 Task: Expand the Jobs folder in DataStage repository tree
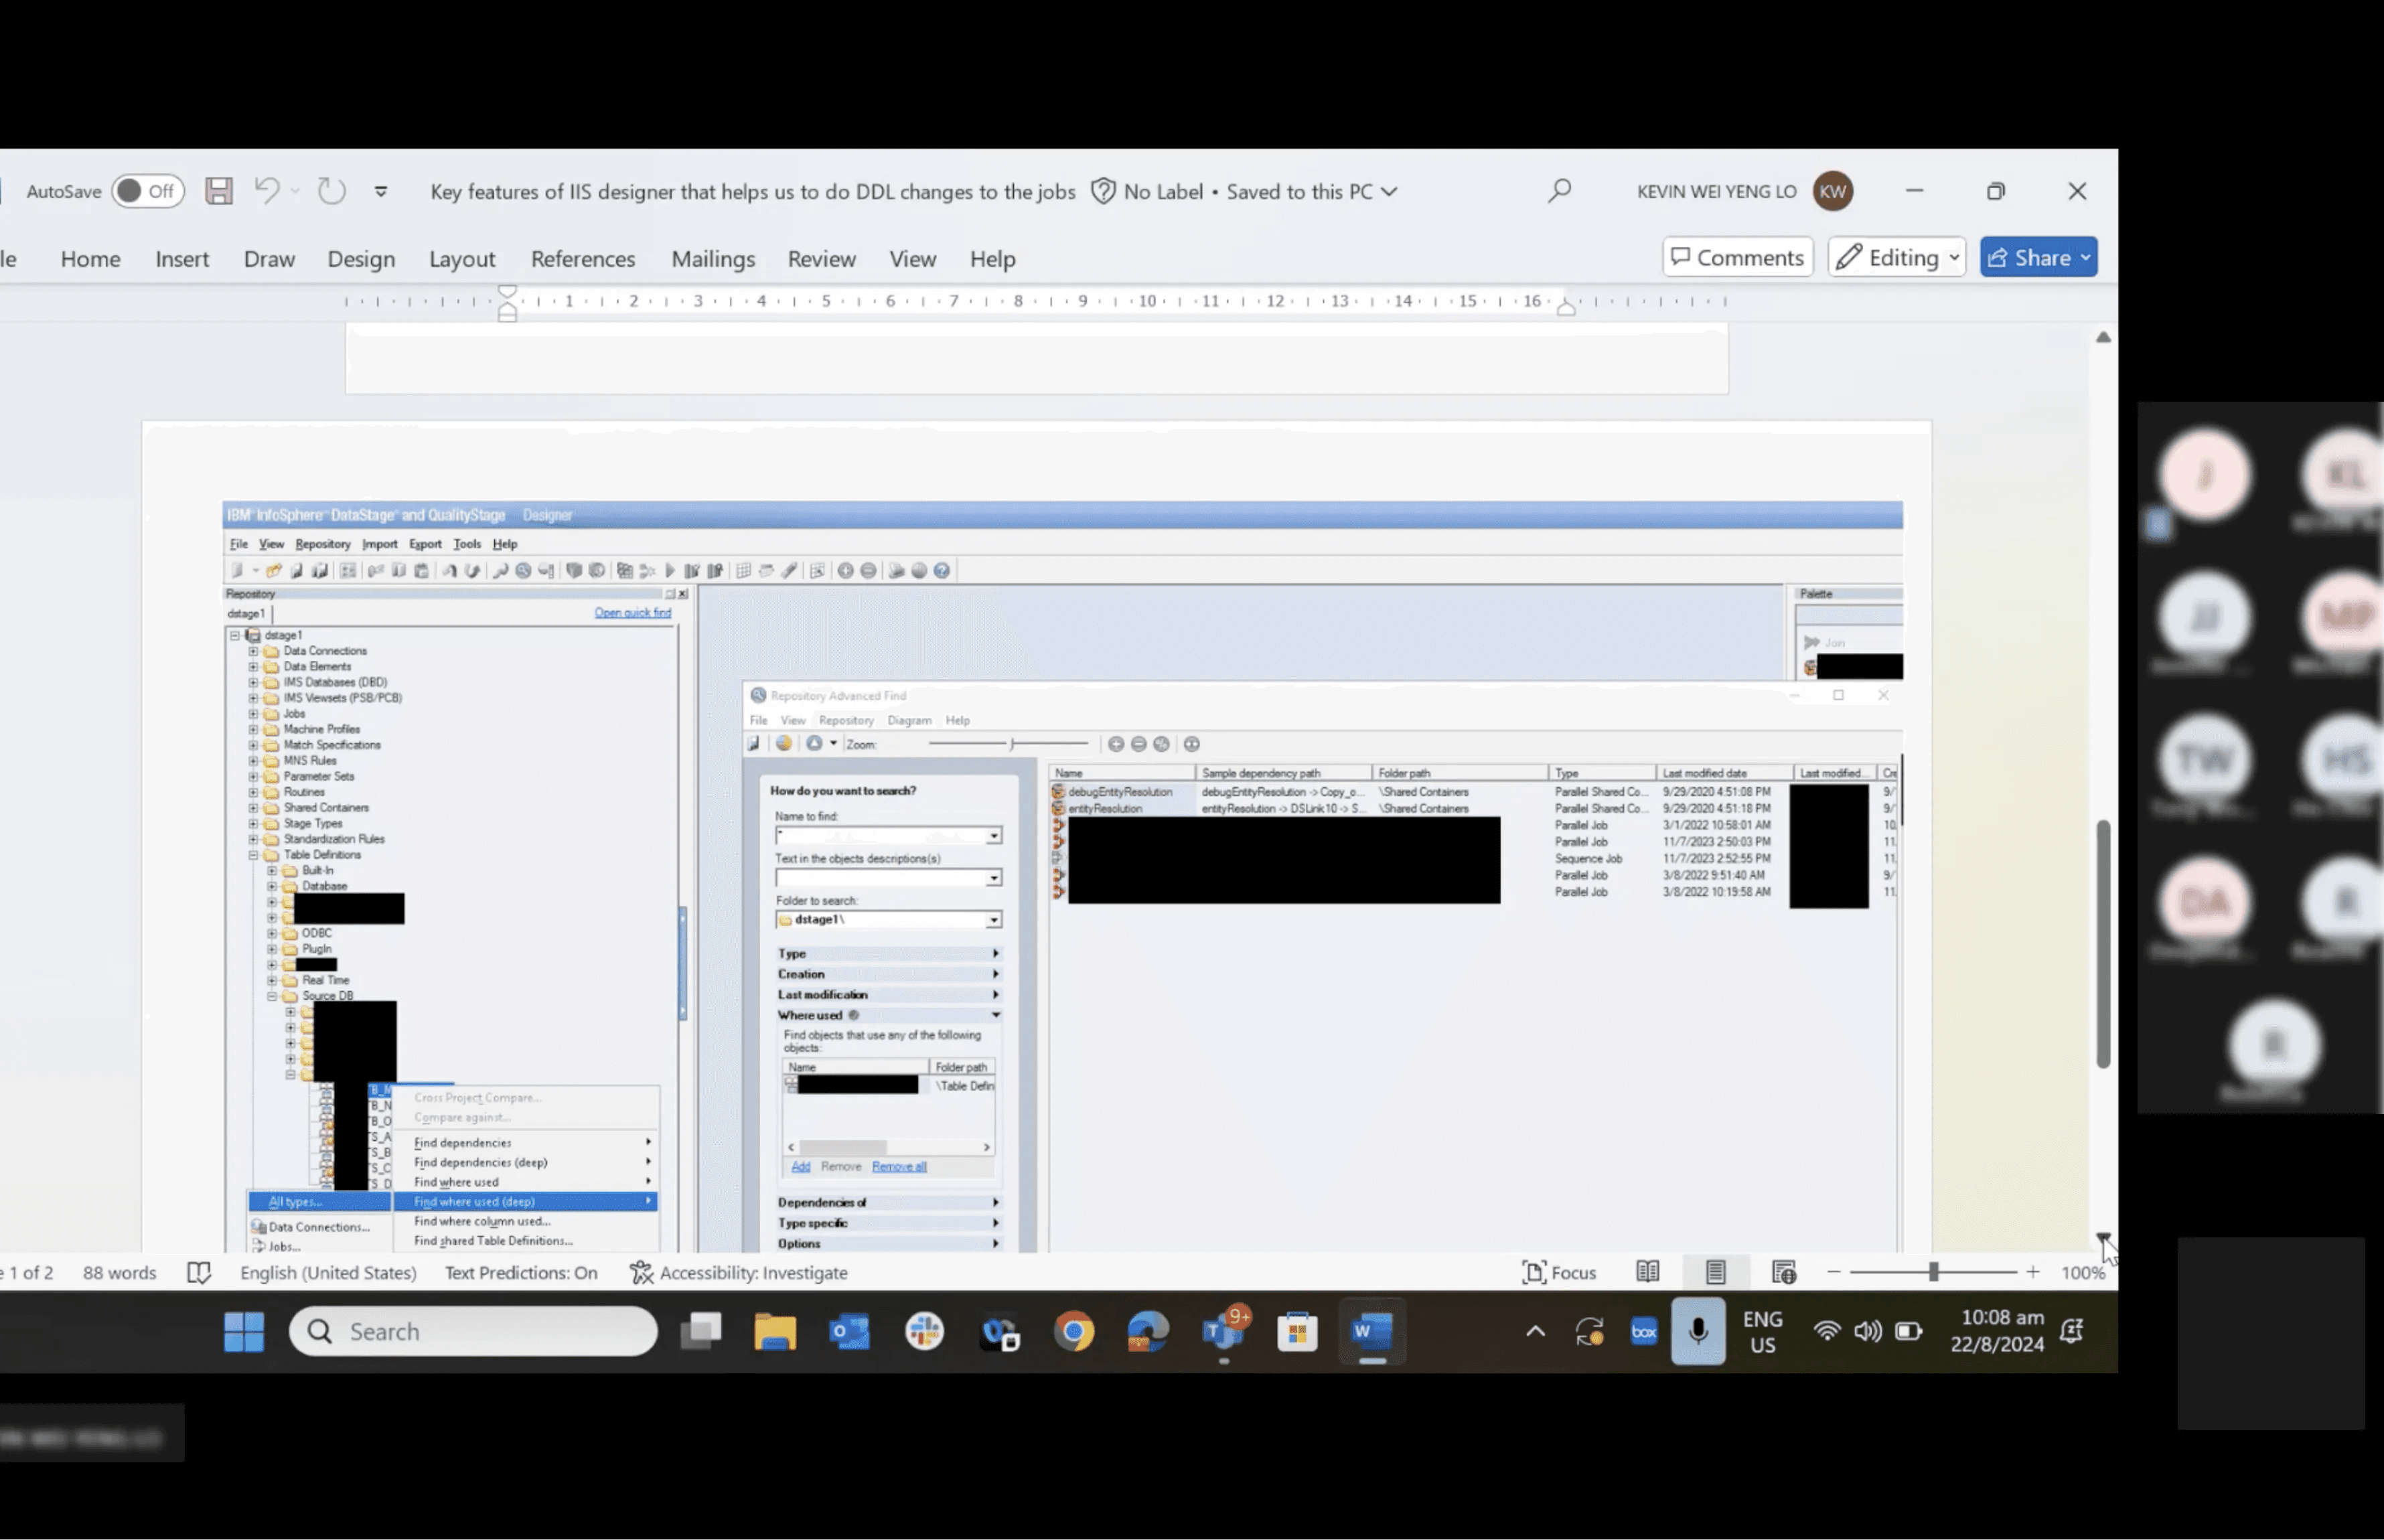[x=253, y=713]
